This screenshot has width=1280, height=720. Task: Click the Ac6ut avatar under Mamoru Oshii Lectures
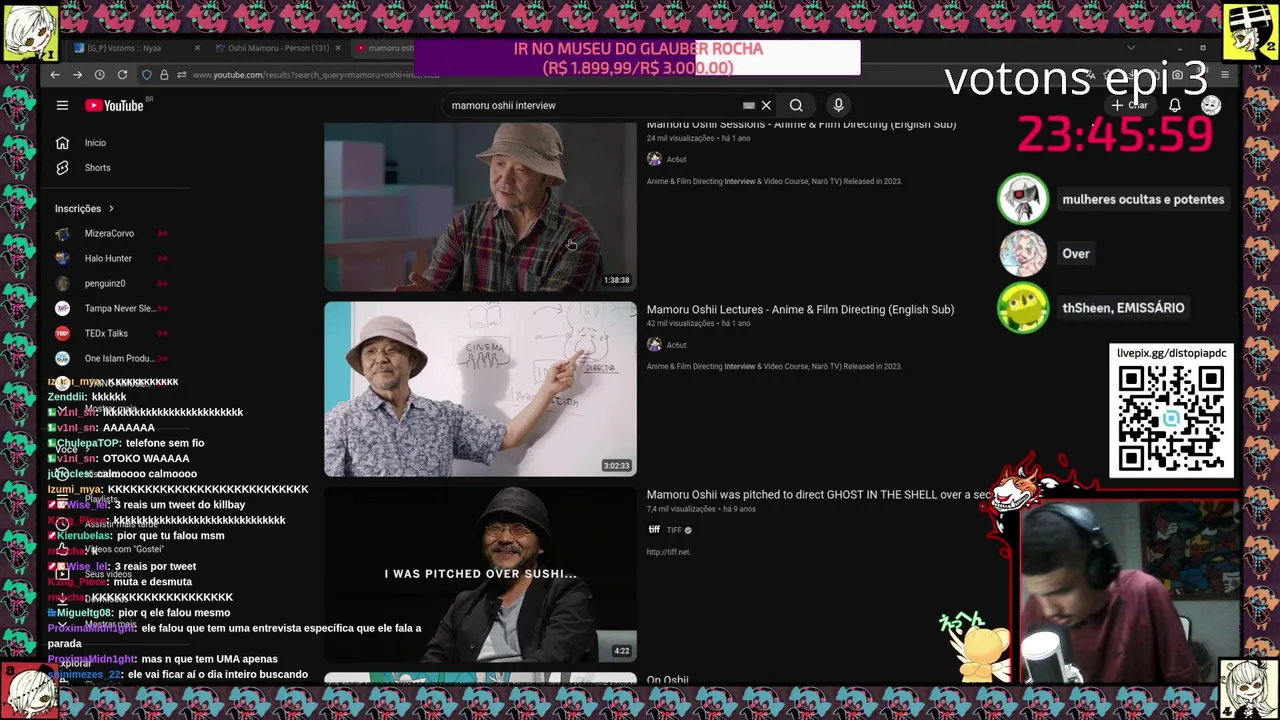coord(654,345)
